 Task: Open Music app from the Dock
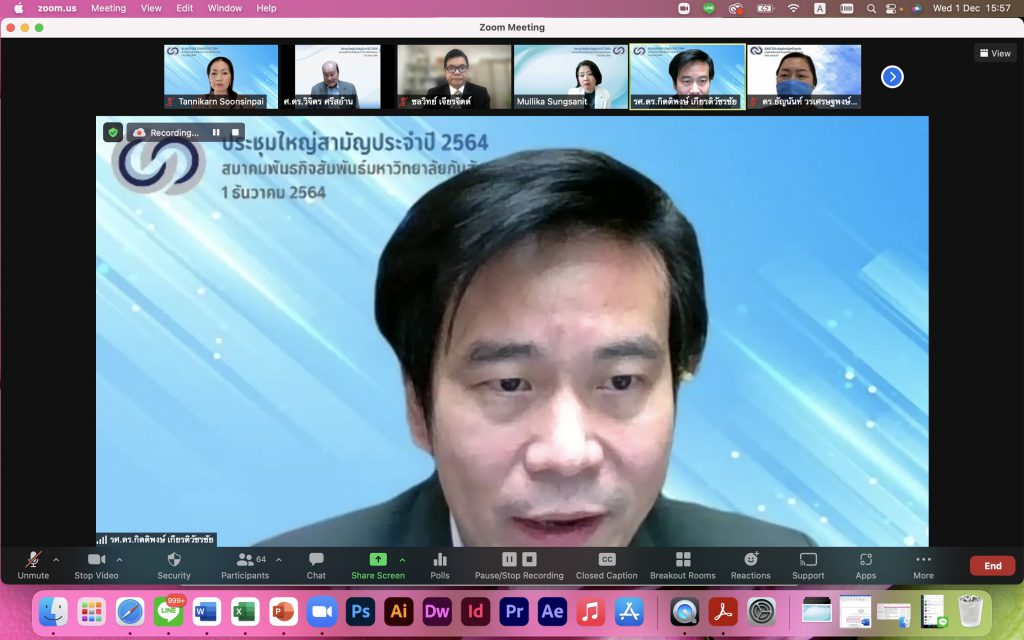590,612
